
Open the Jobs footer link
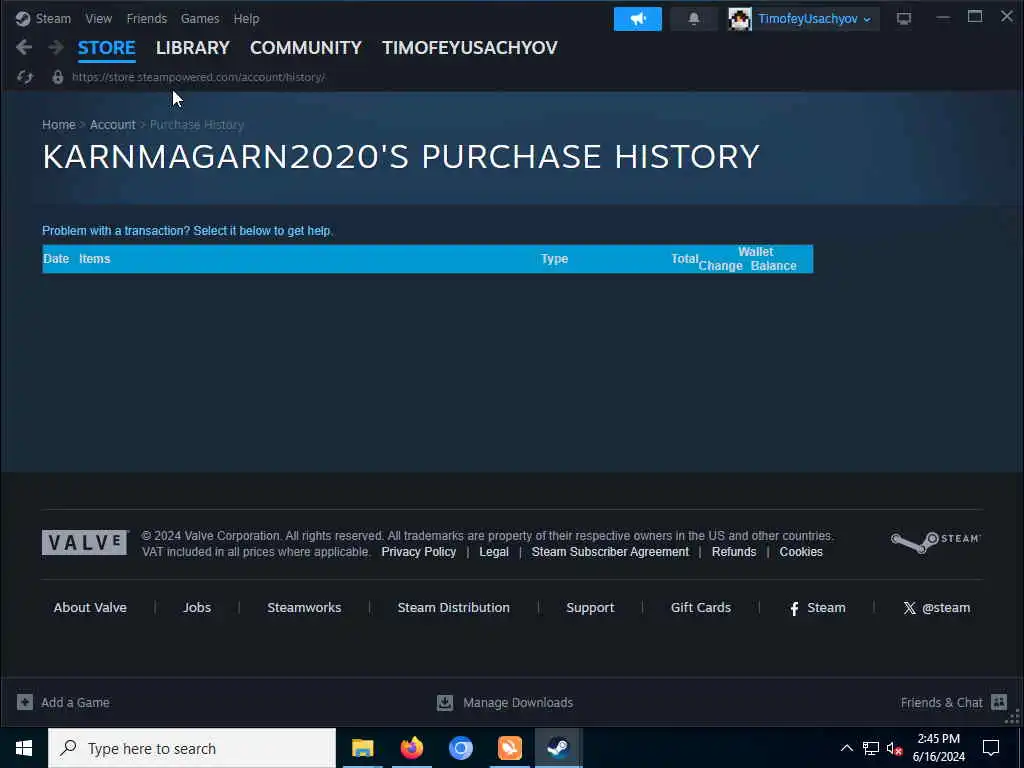pos(197,607)
